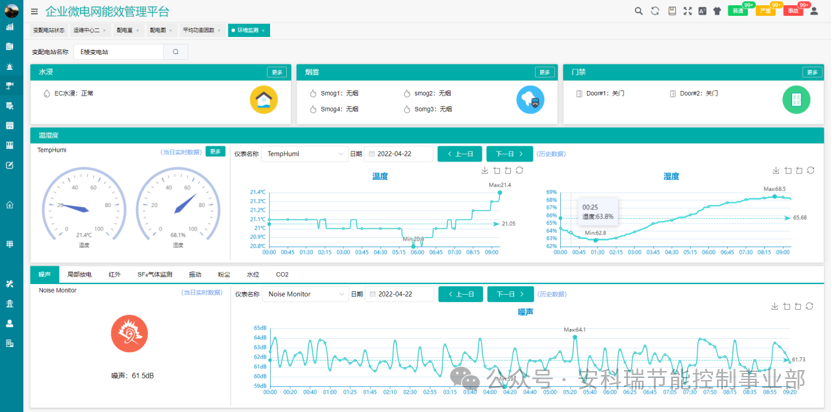Select the 水位 sensor tab
Image resolution: width=832 pixels, height=412 pixels.
(x=253, y=274)
